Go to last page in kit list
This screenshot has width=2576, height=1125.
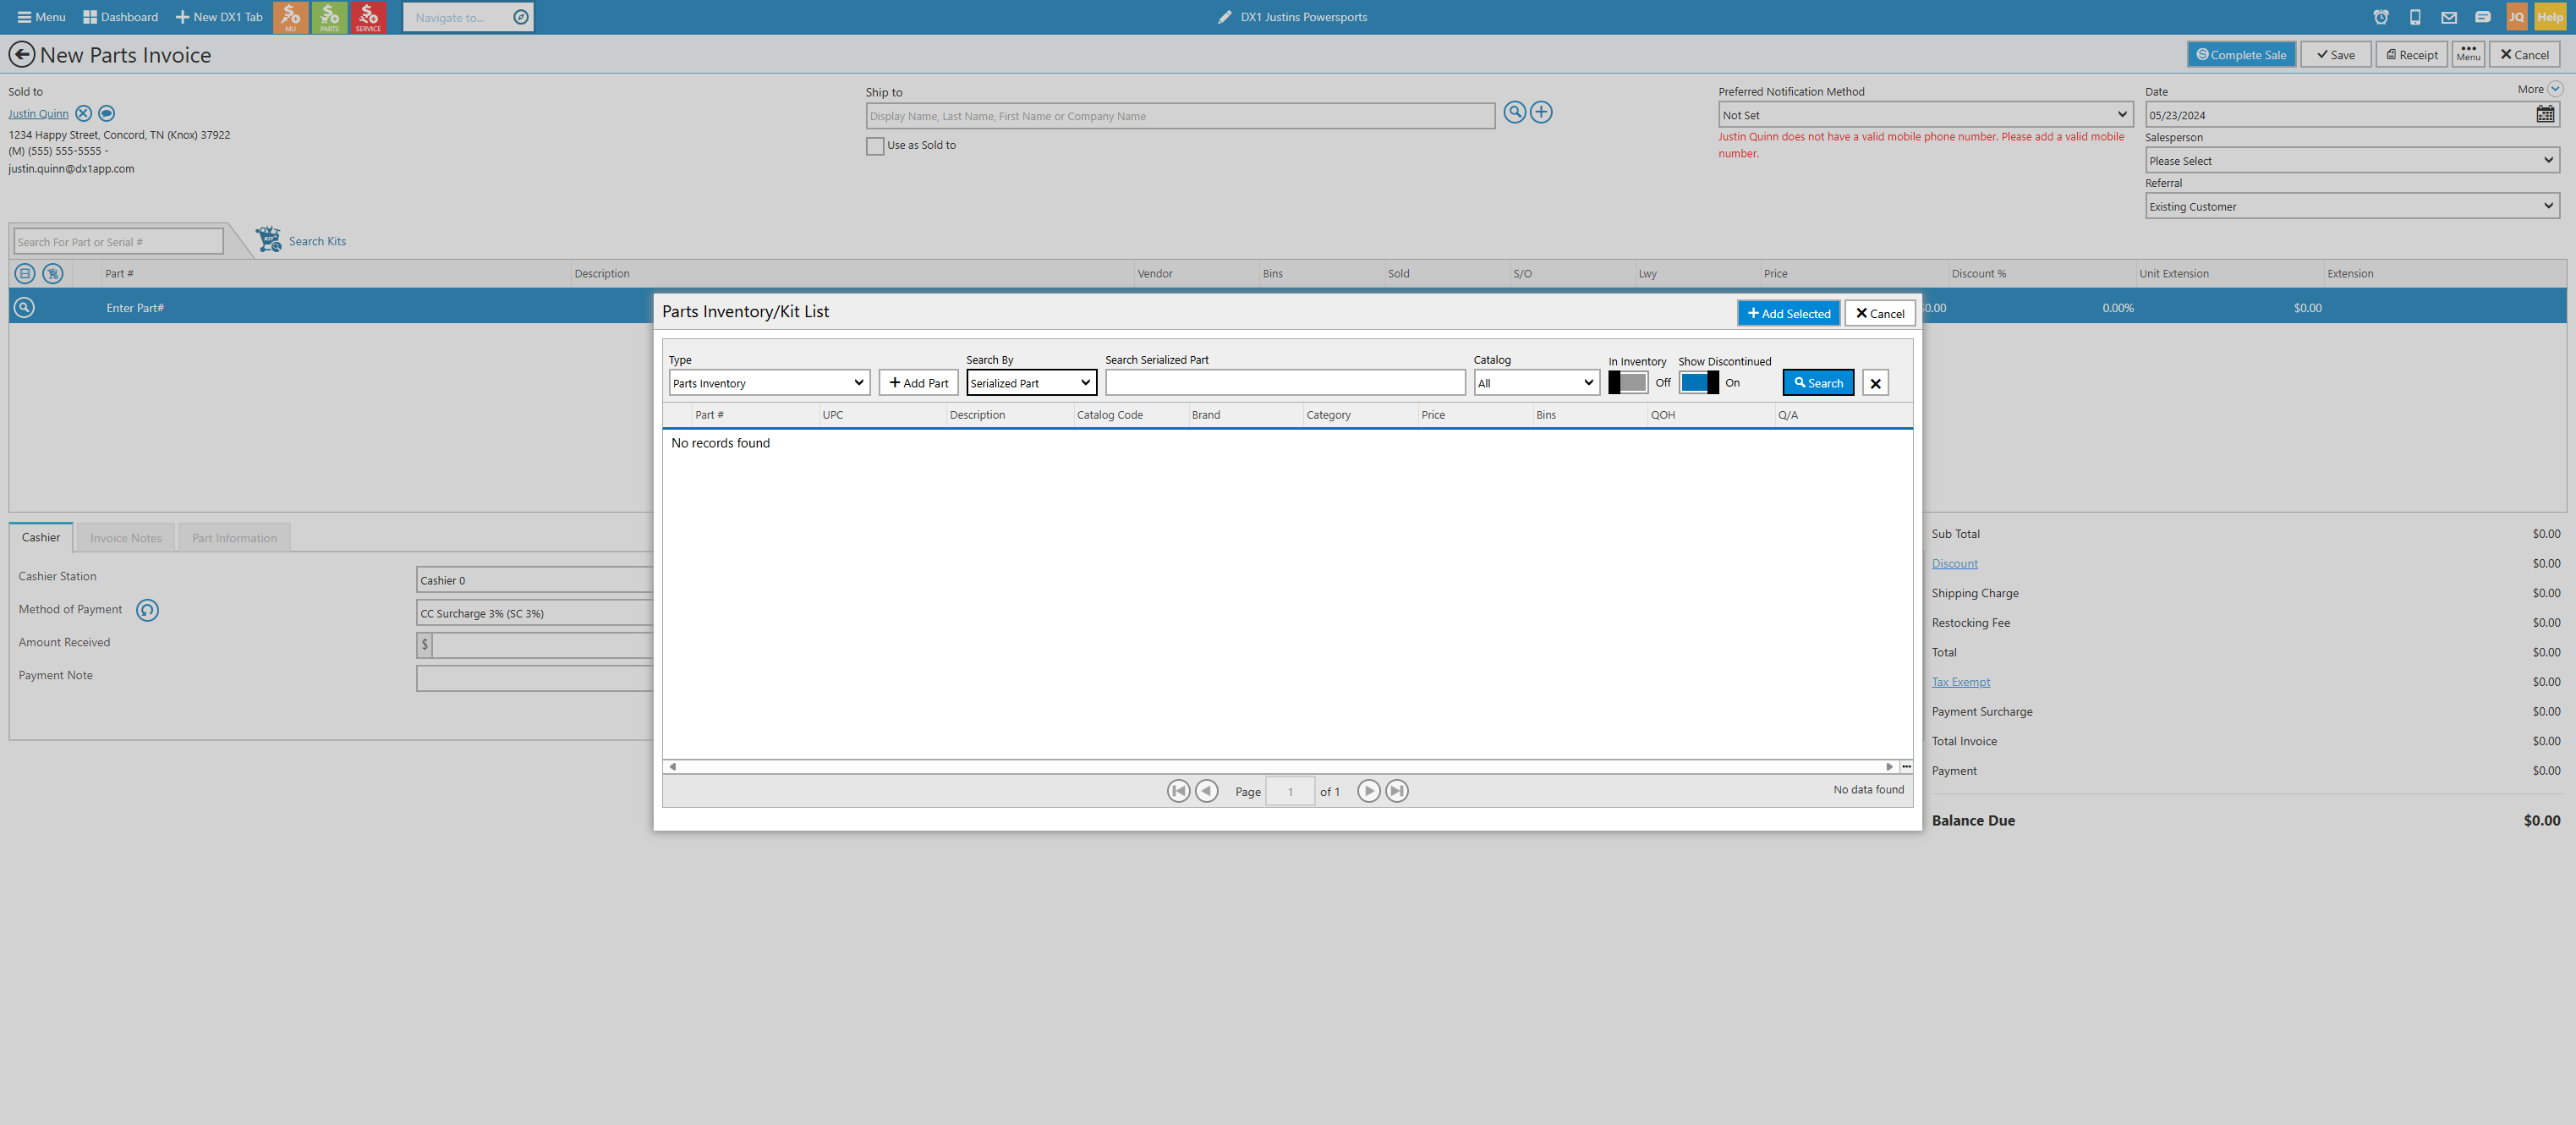[x=1397, y=791]
